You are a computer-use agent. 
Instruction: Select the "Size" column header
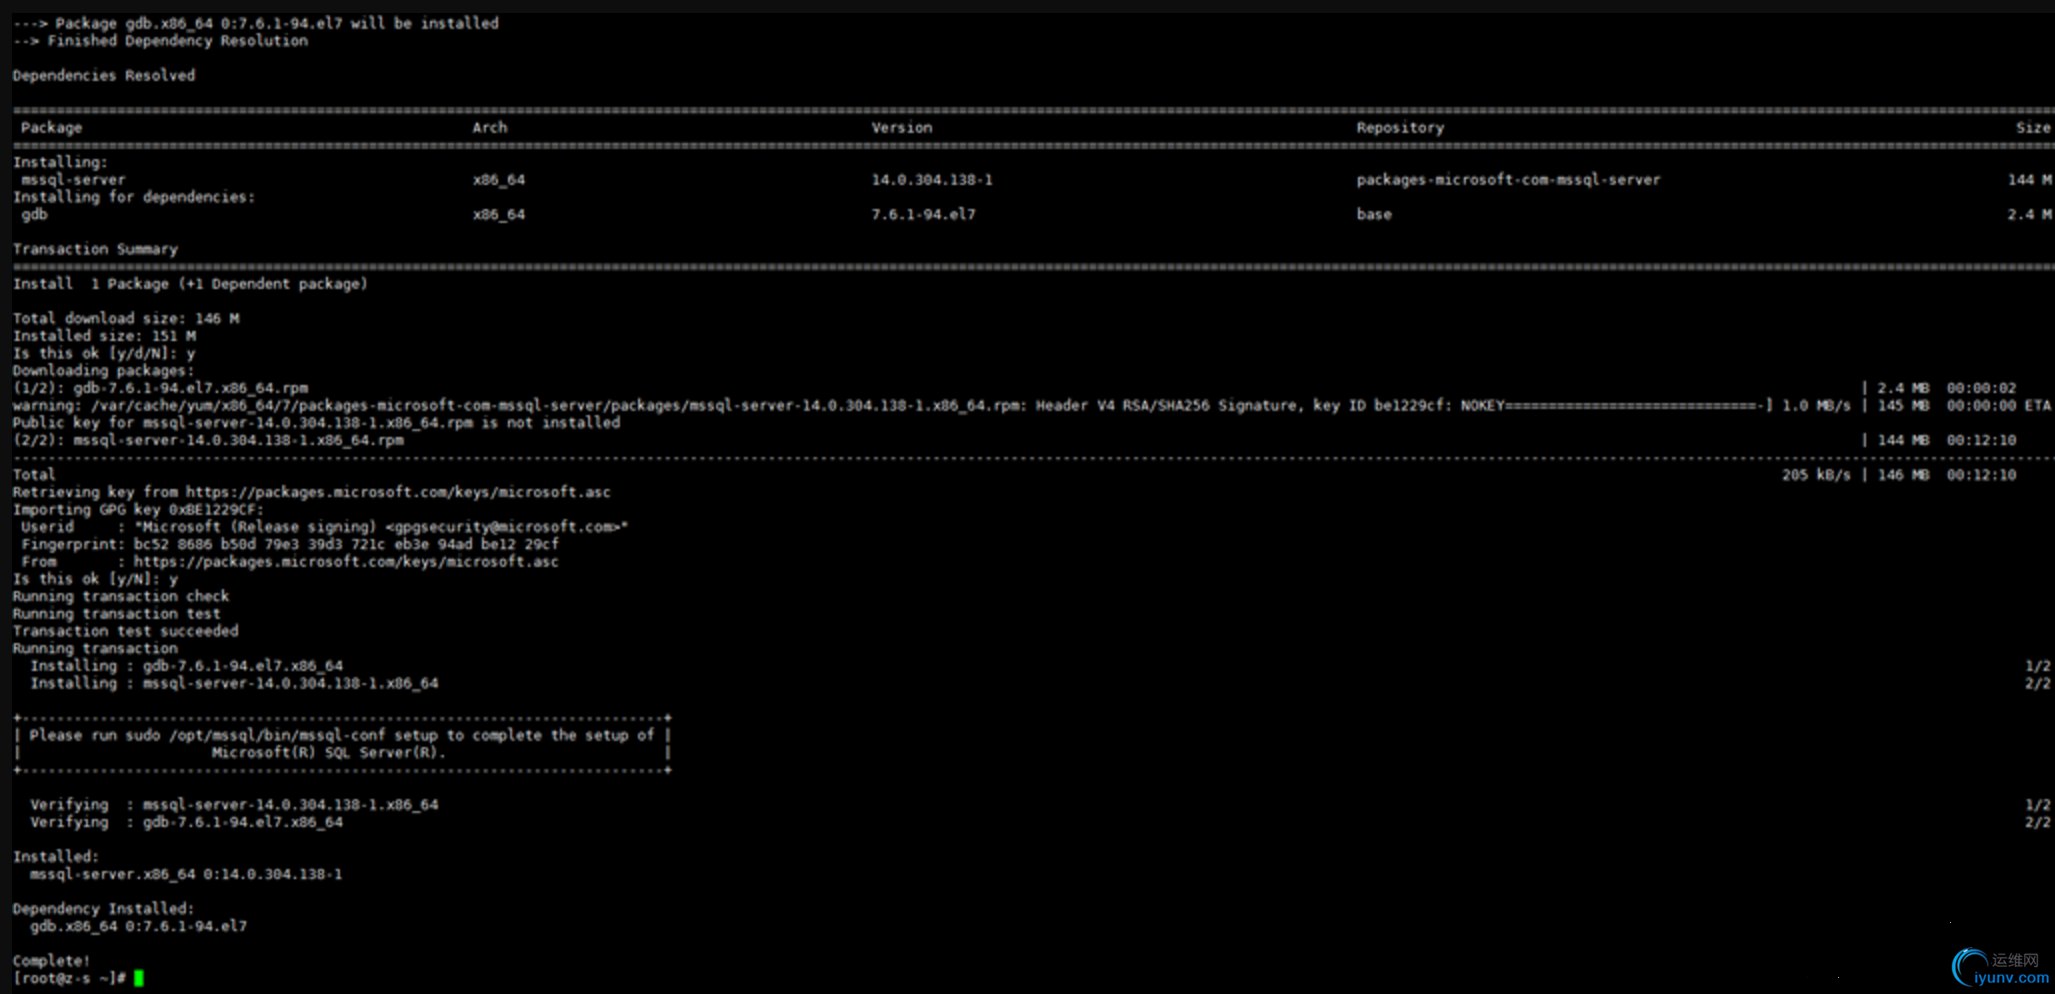pos(2033,128)
